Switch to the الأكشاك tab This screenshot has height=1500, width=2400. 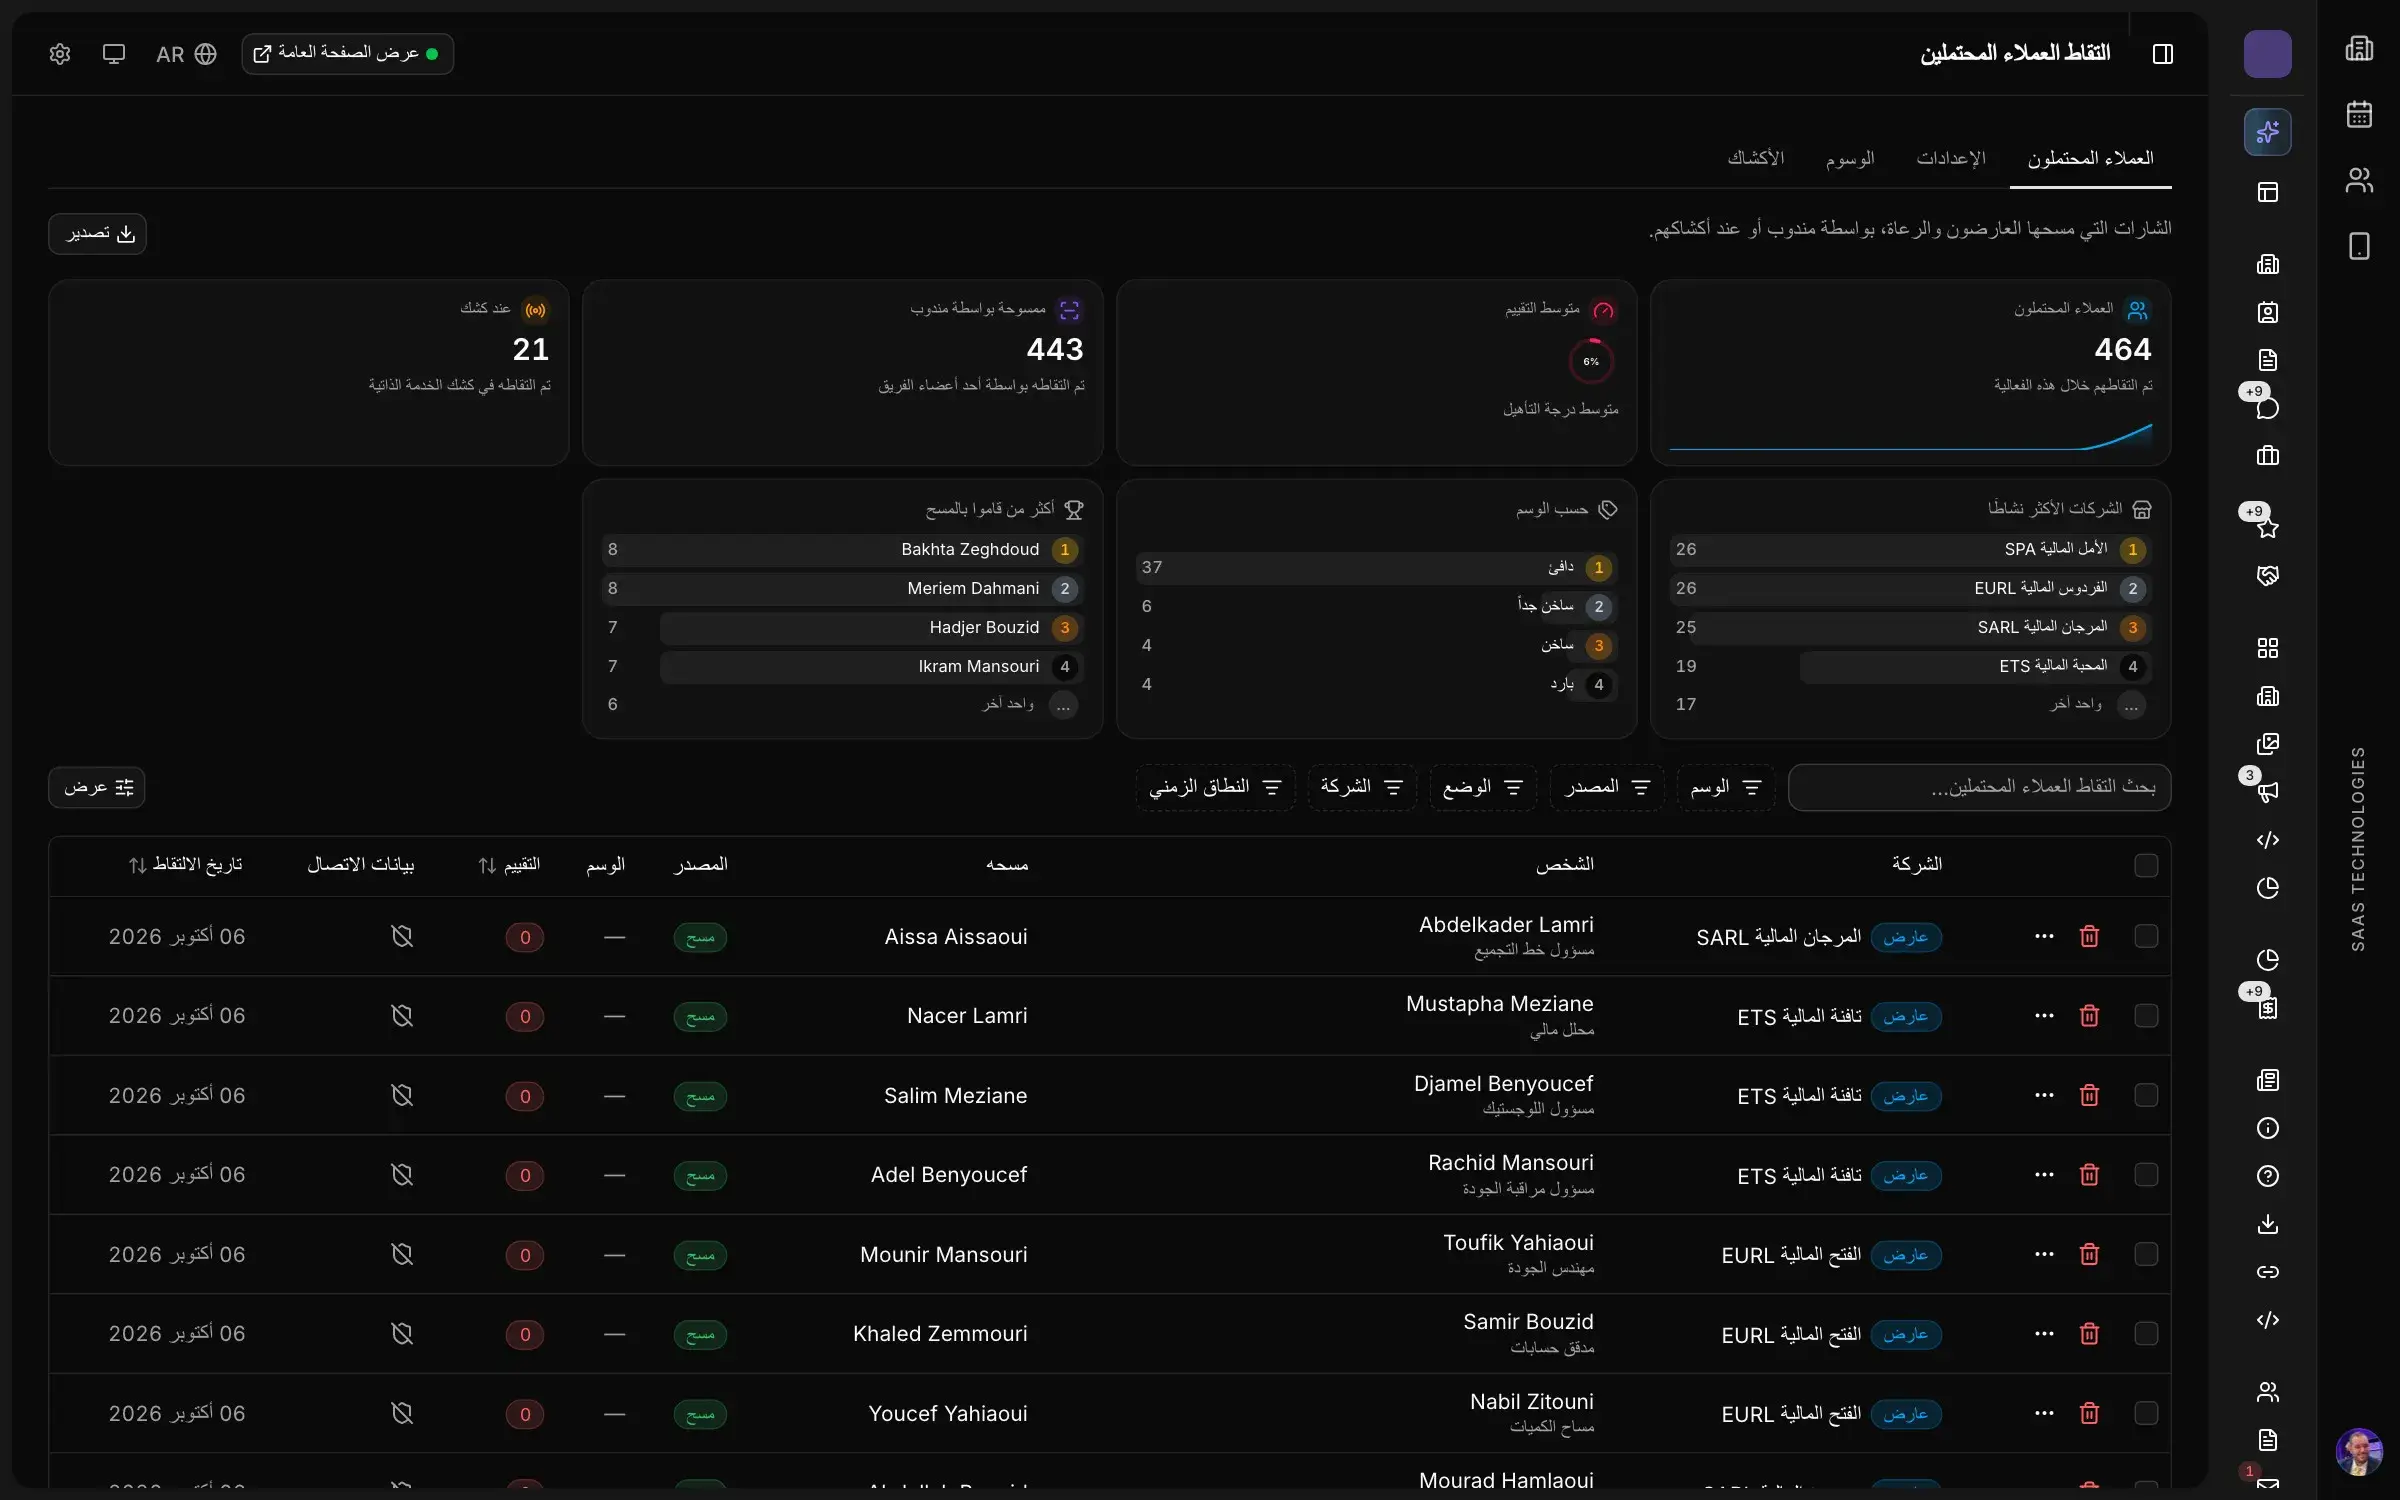[1755, 159]
